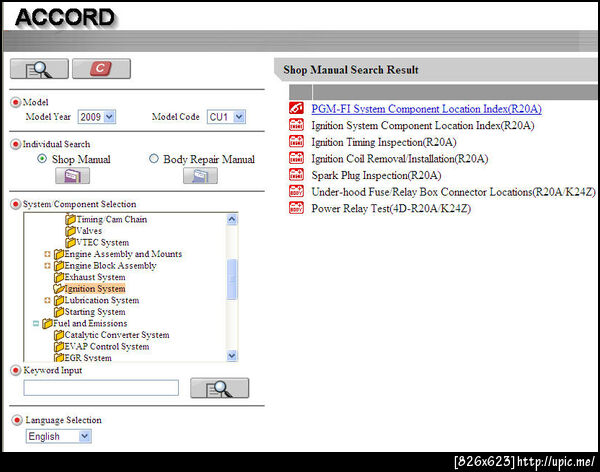This screenshot has width=600, height=472.
Task: Click the EVAP Control System folder icon
Action: pyautogui.click(x=59, y=346)
